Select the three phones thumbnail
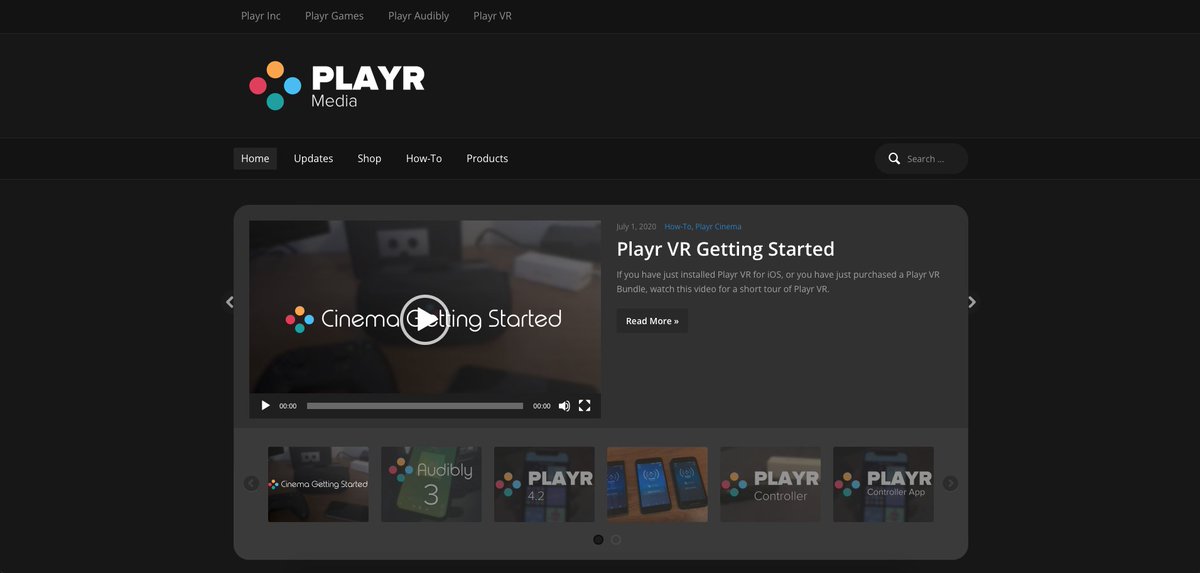 point(657,484)
